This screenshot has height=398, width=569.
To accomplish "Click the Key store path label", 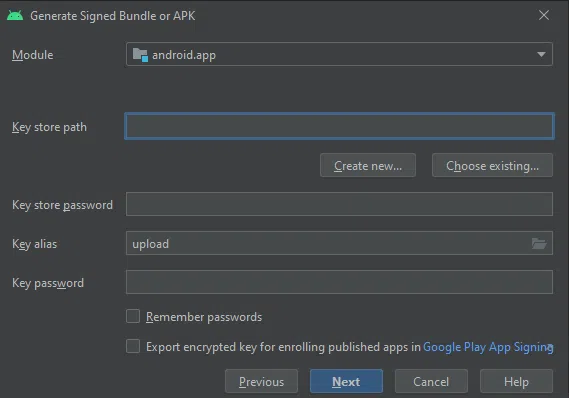I will (49, 127).
